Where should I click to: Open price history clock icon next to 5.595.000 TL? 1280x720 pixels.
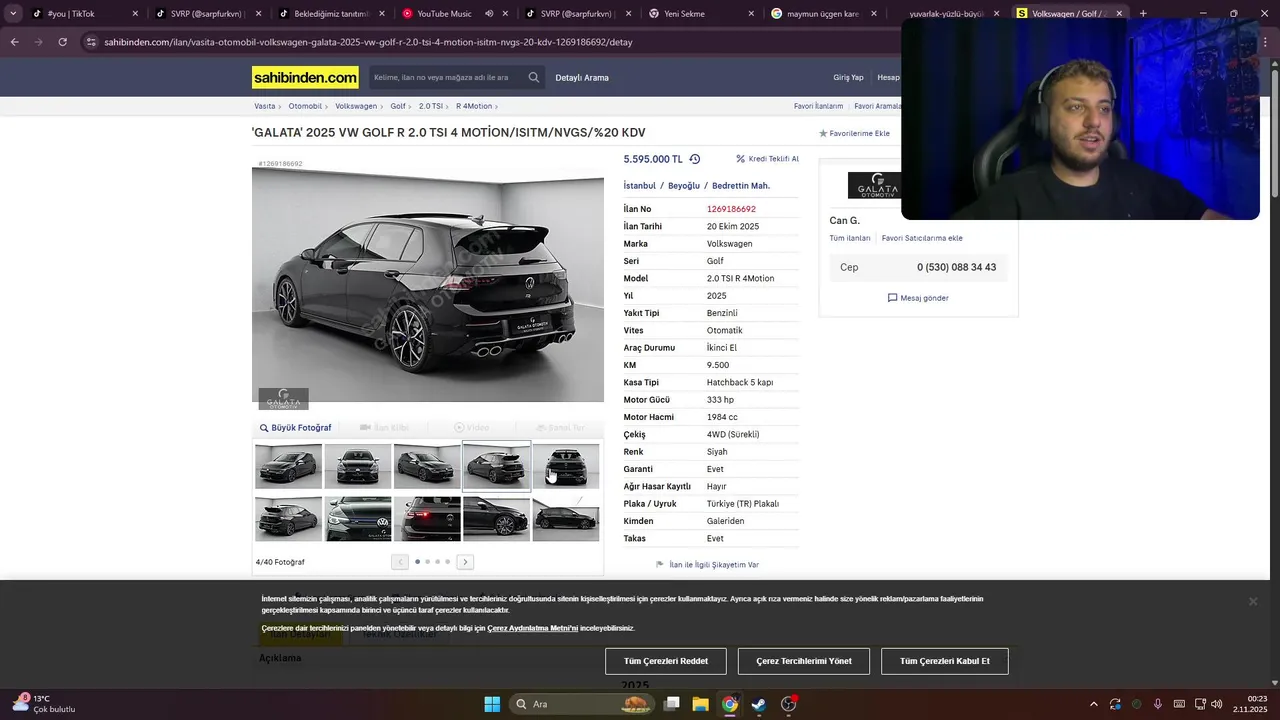click(695, 159)
